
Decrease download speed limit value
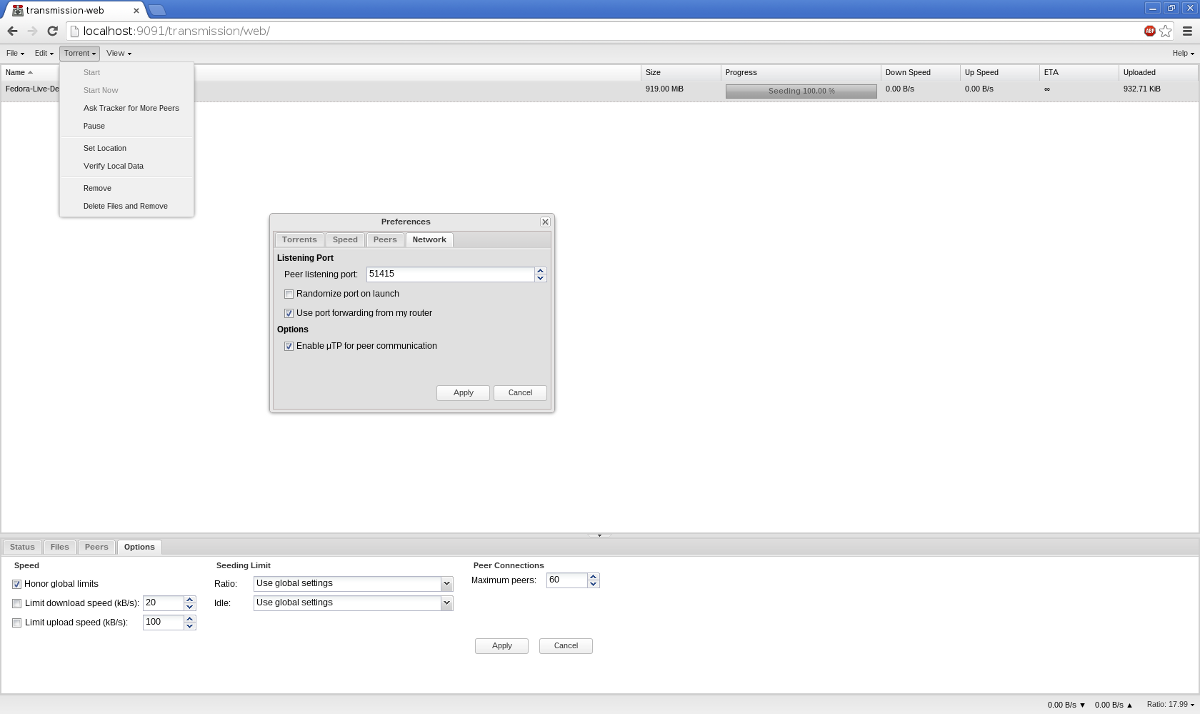190,607
